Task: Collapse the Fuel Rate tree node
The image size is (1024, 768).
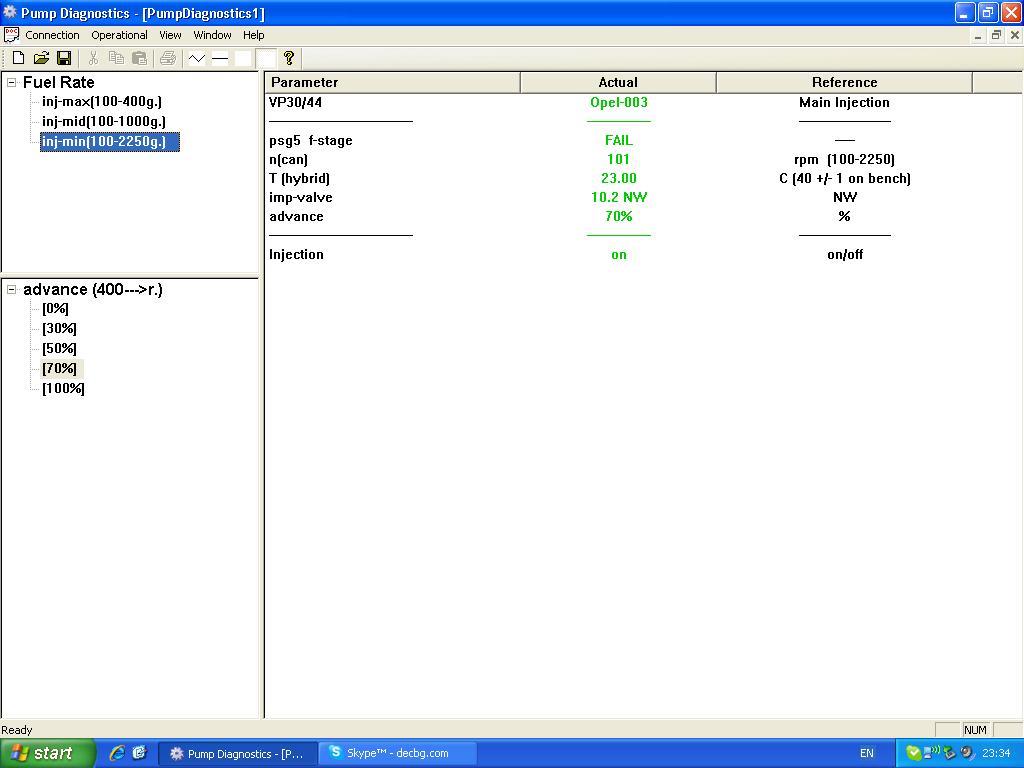Action: 12,83
